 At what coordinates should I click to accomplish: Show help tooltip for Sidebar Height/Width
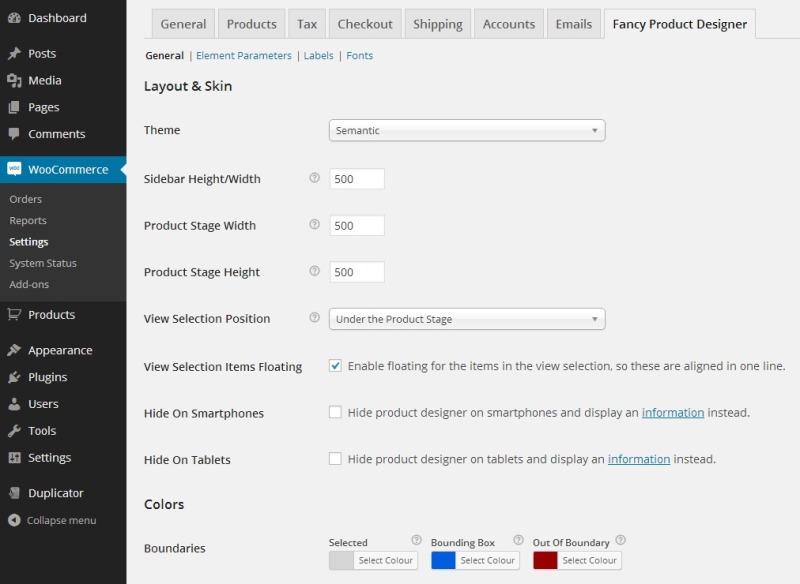(x=314, y=177)
